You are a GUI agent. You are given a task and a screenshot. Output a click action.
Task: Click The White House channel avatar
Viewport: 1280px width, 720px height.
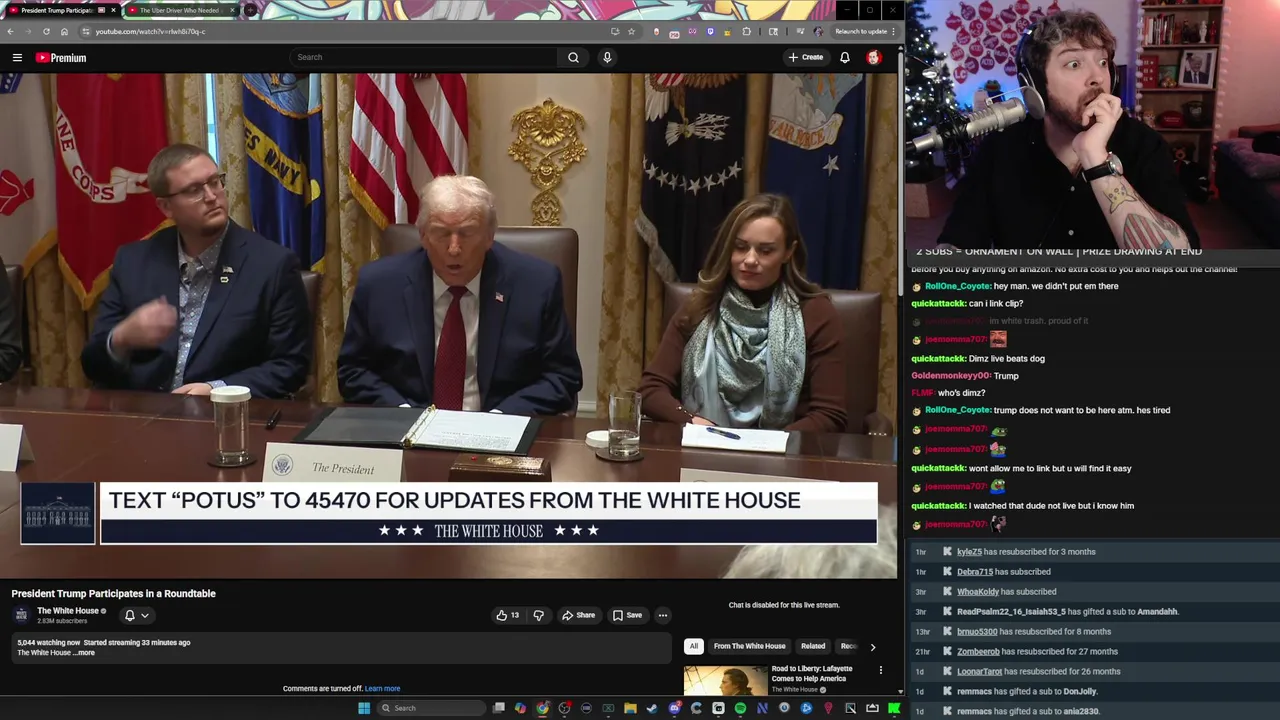[21, 615]
